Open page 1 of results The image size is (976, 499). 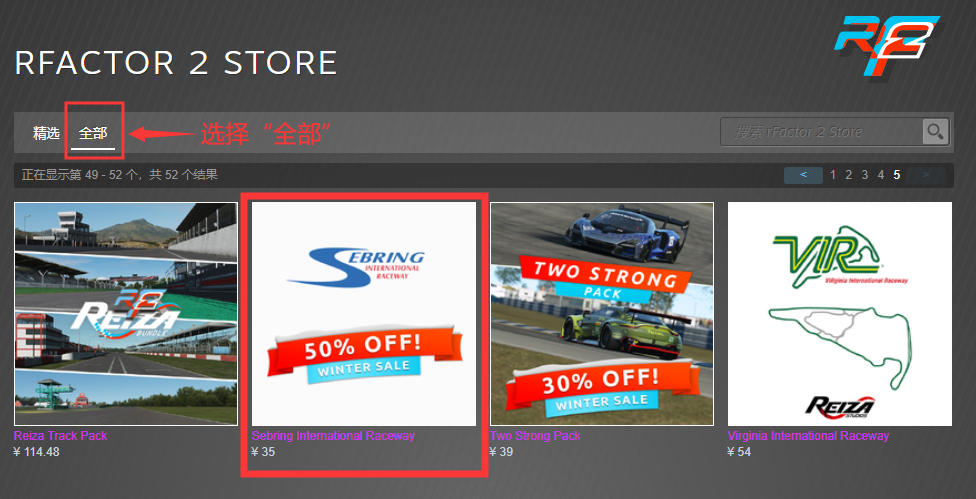point(833,175)
